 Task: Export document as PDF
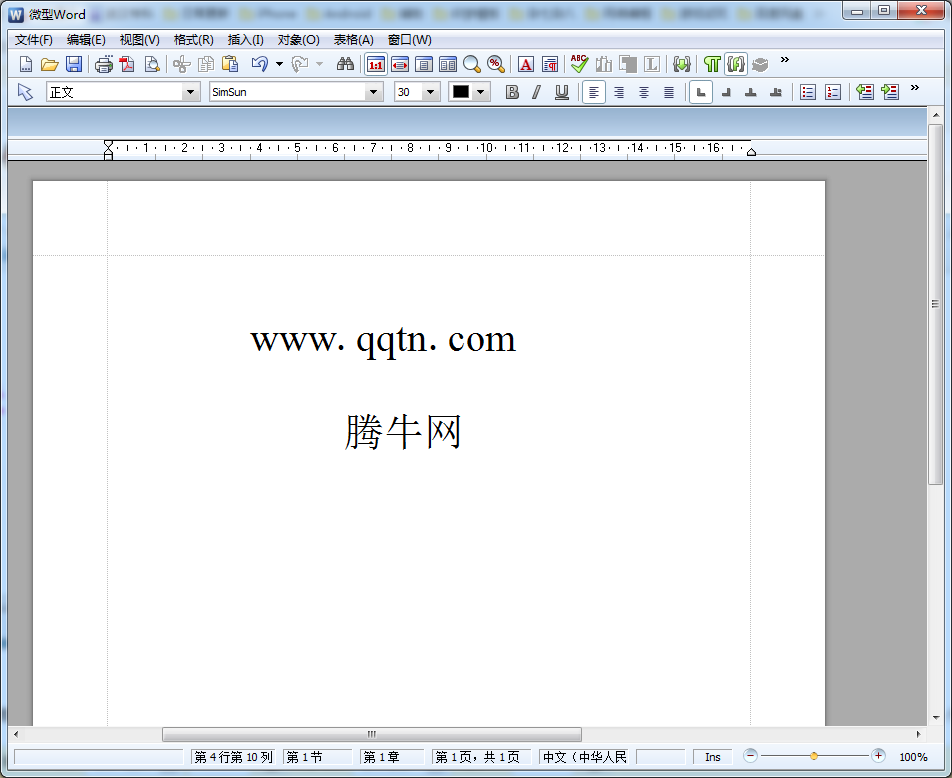tap(127, 64)
